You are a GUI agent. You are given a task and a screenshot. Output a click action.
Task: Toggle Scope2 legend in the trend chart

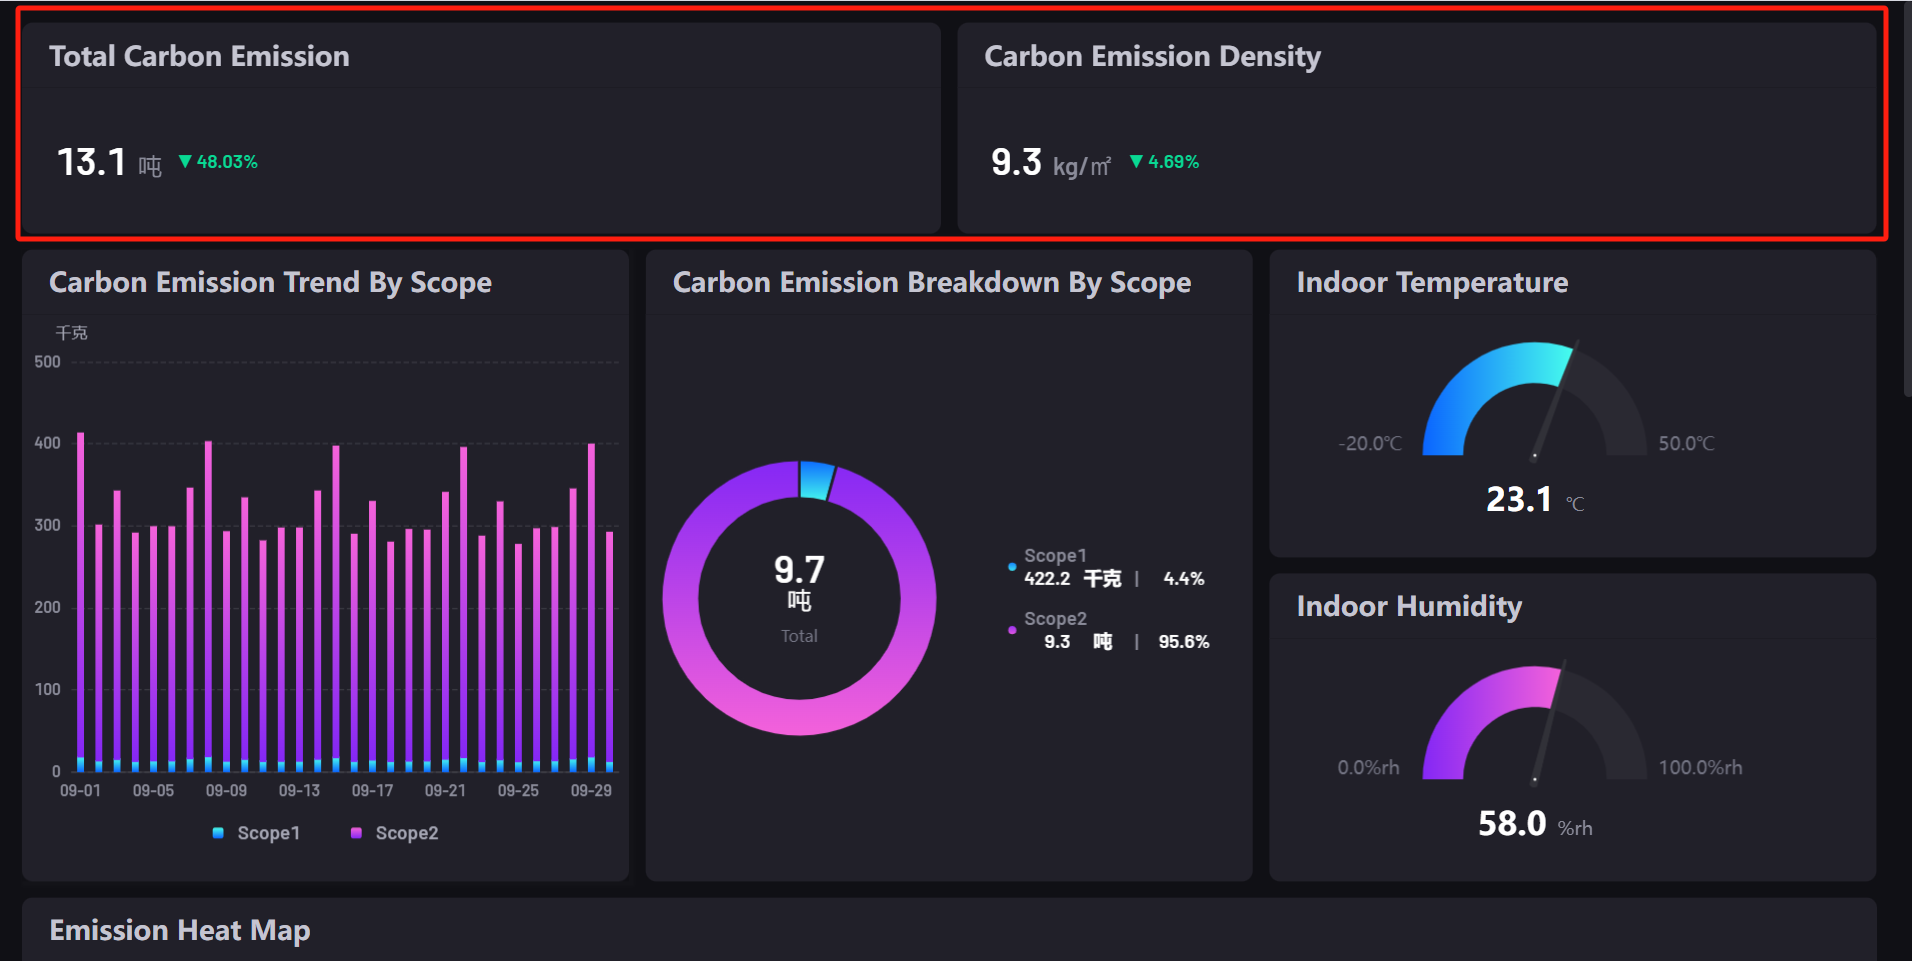[x=395, y=833]
